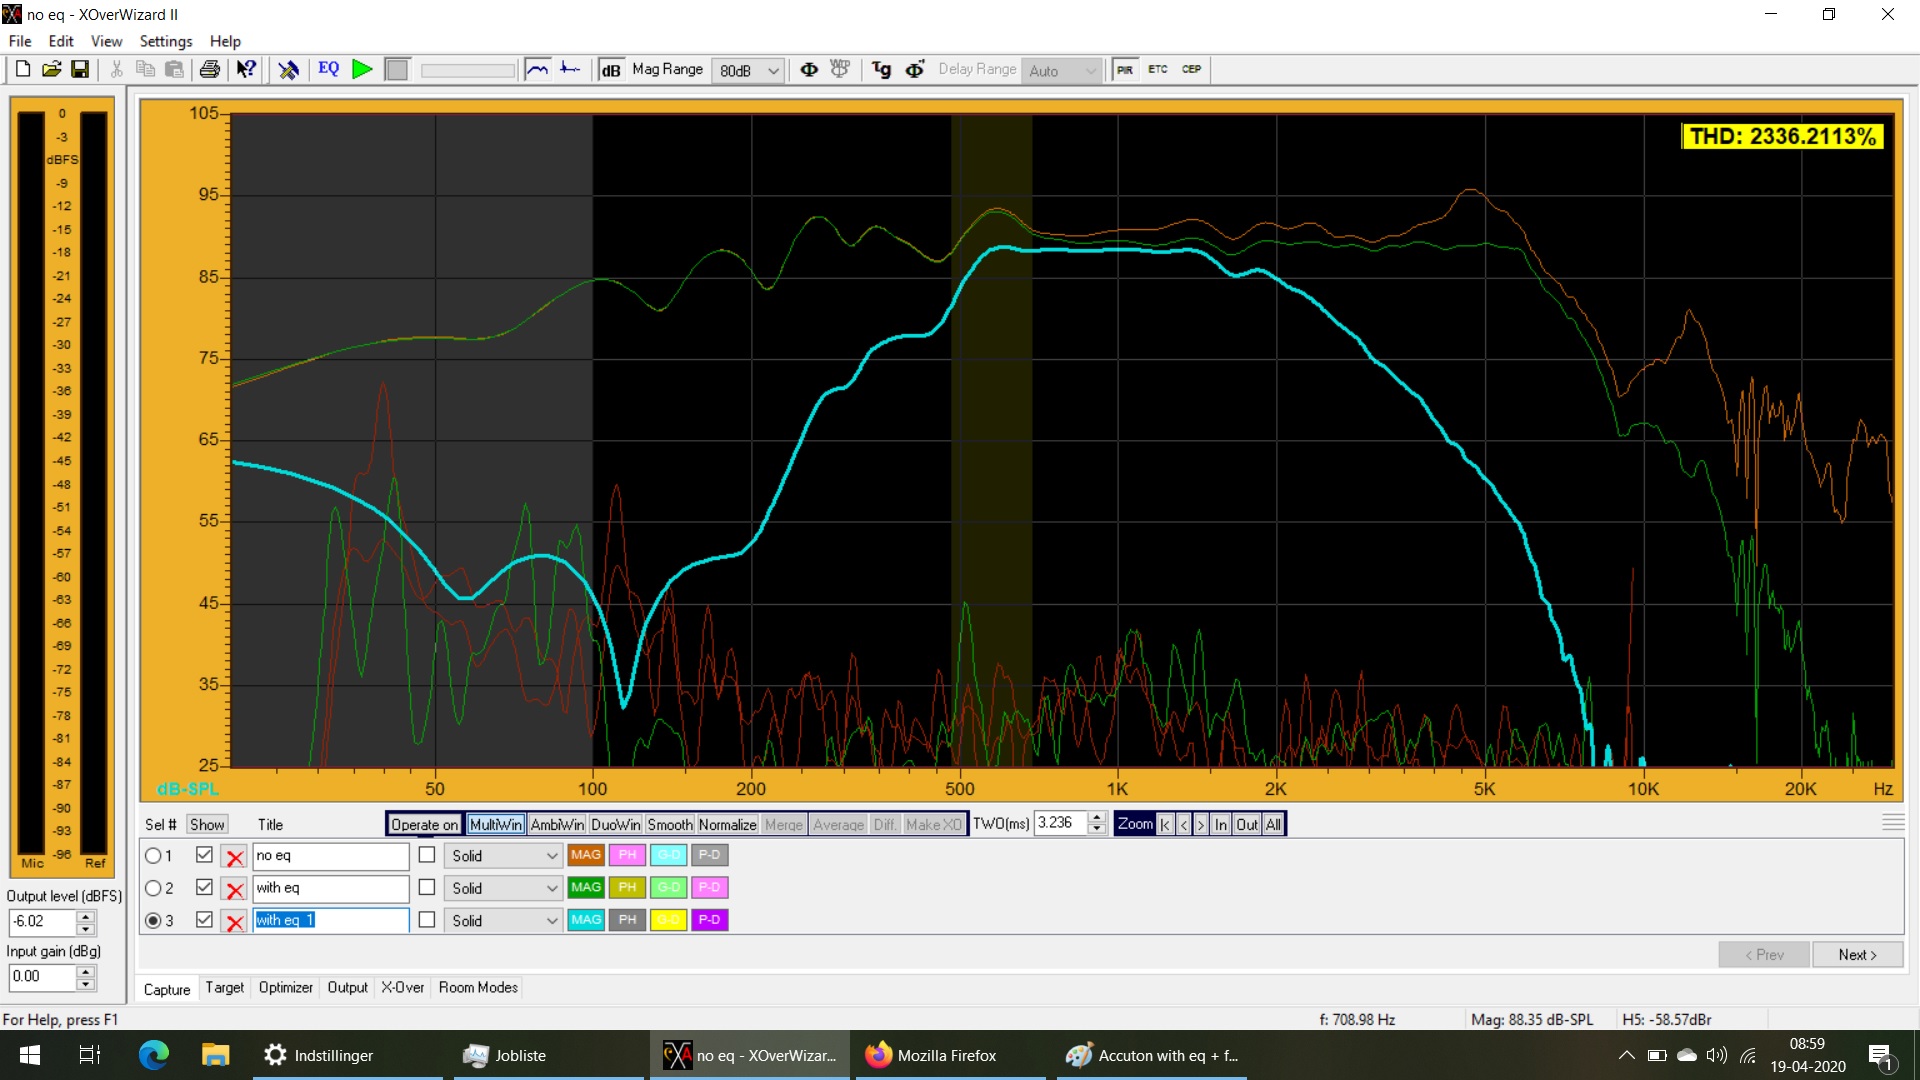Click green MAG swatch for 'with eq'
Image resolution: width=1920 pixels, height=1080 pixels.
point(586,887)
